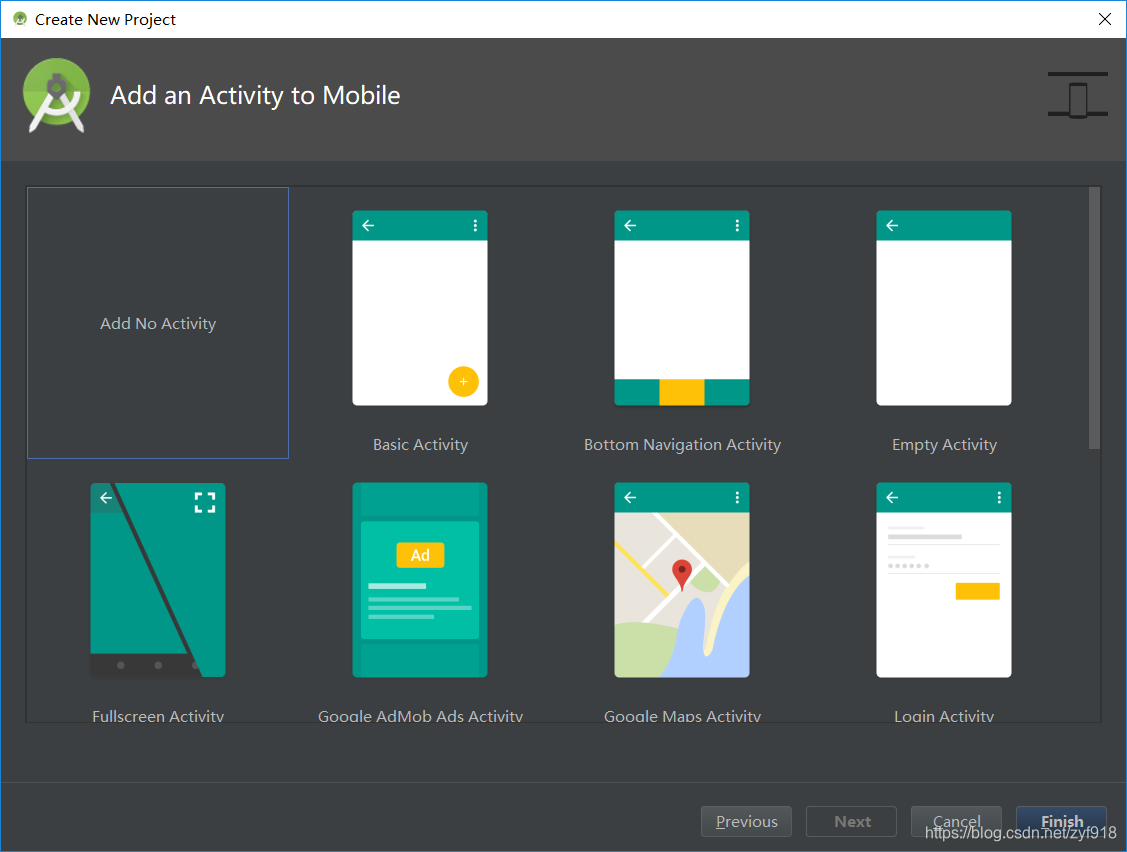The width and height of the screenshot is (1127, 852).
Task: Click the Empty Activity label text
Action: (944, 444)
